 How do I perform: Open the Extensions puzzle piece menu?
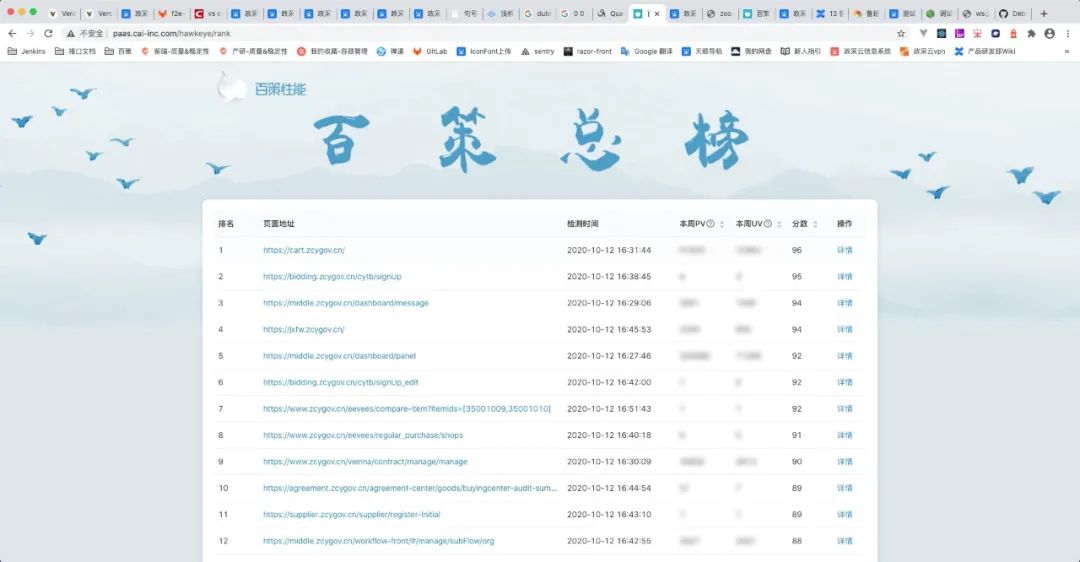1031,33
